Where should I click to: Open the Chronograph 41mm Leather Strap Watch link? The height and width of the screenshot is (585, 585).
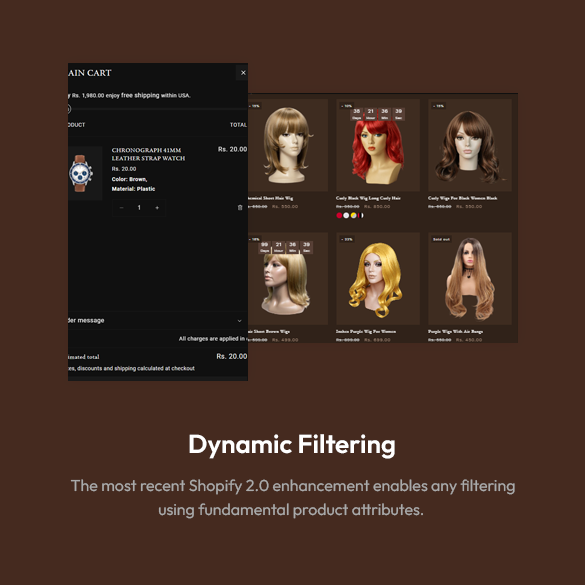point(148,154)
